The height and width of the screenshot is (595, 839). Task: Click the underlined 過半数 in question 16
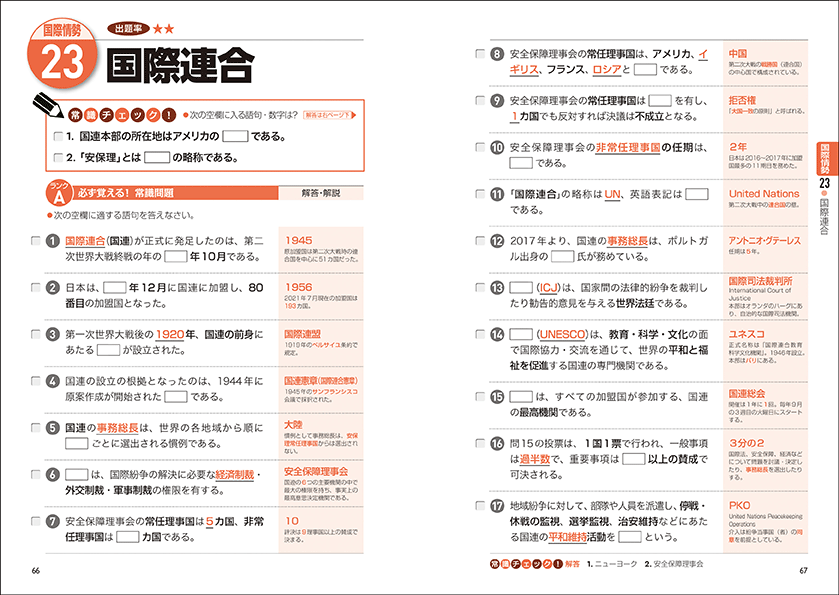(x=535, y=459)
